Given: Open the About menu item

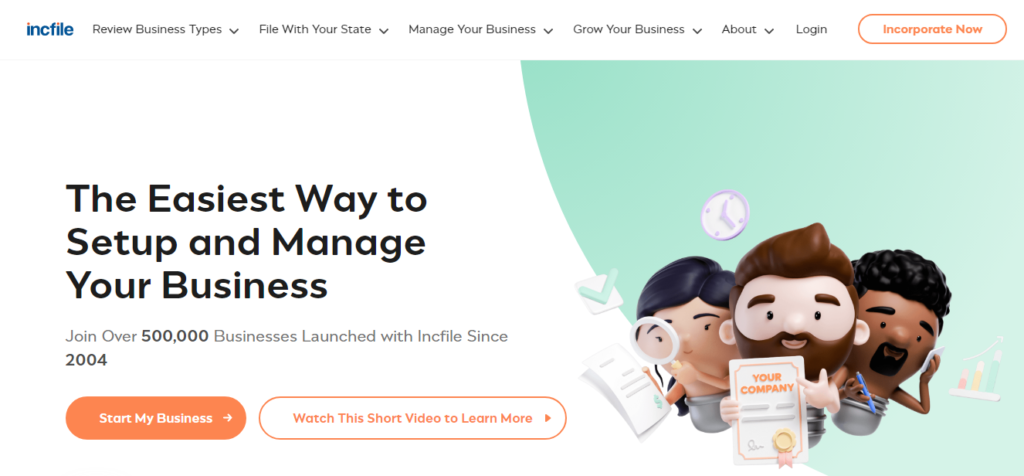Looking at the screenshot, I should pyautogui.click(x=739, y=29).
